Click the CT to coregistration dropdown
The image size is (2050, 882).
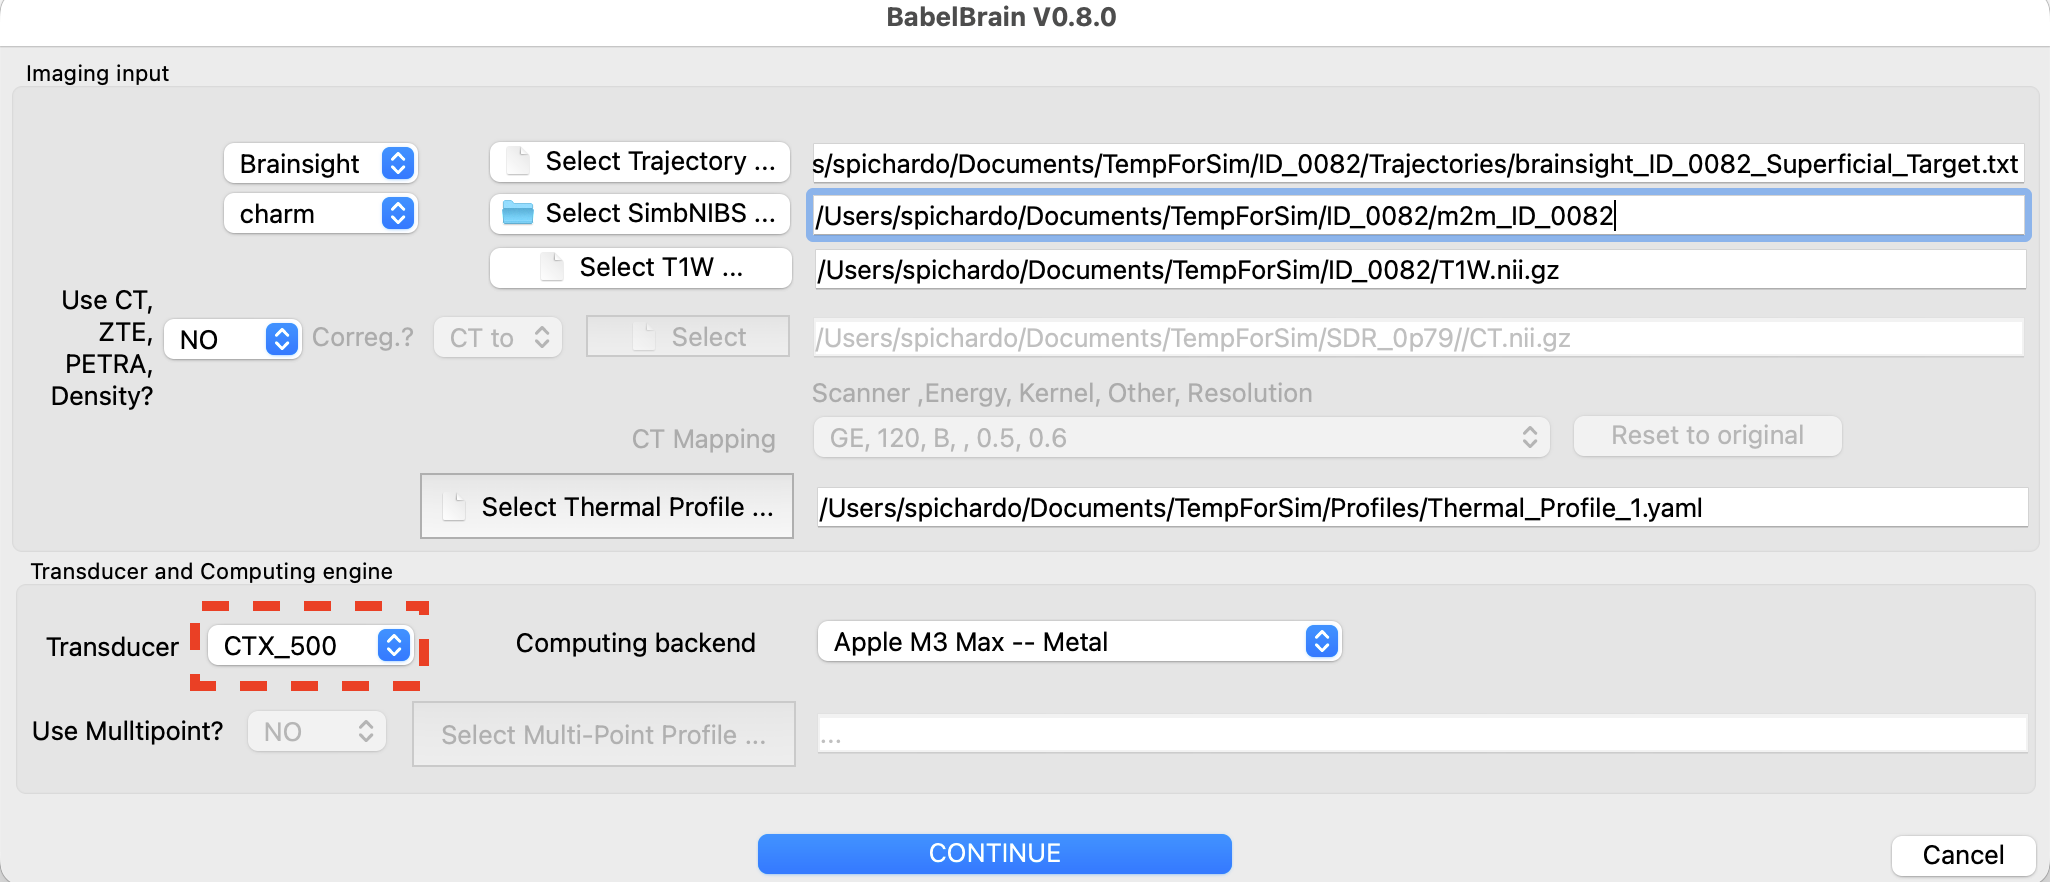(498, 338)
